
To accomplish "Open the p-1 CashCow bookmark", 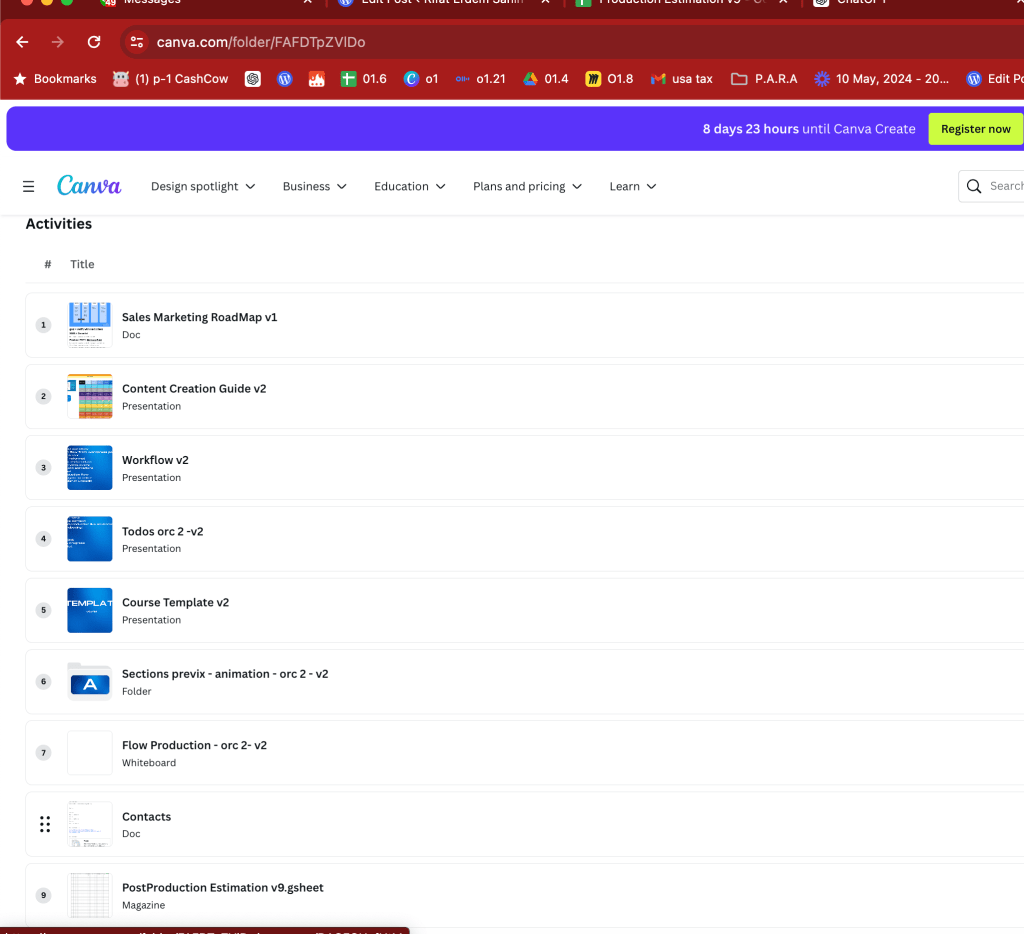I will click(x=170, y=79).
